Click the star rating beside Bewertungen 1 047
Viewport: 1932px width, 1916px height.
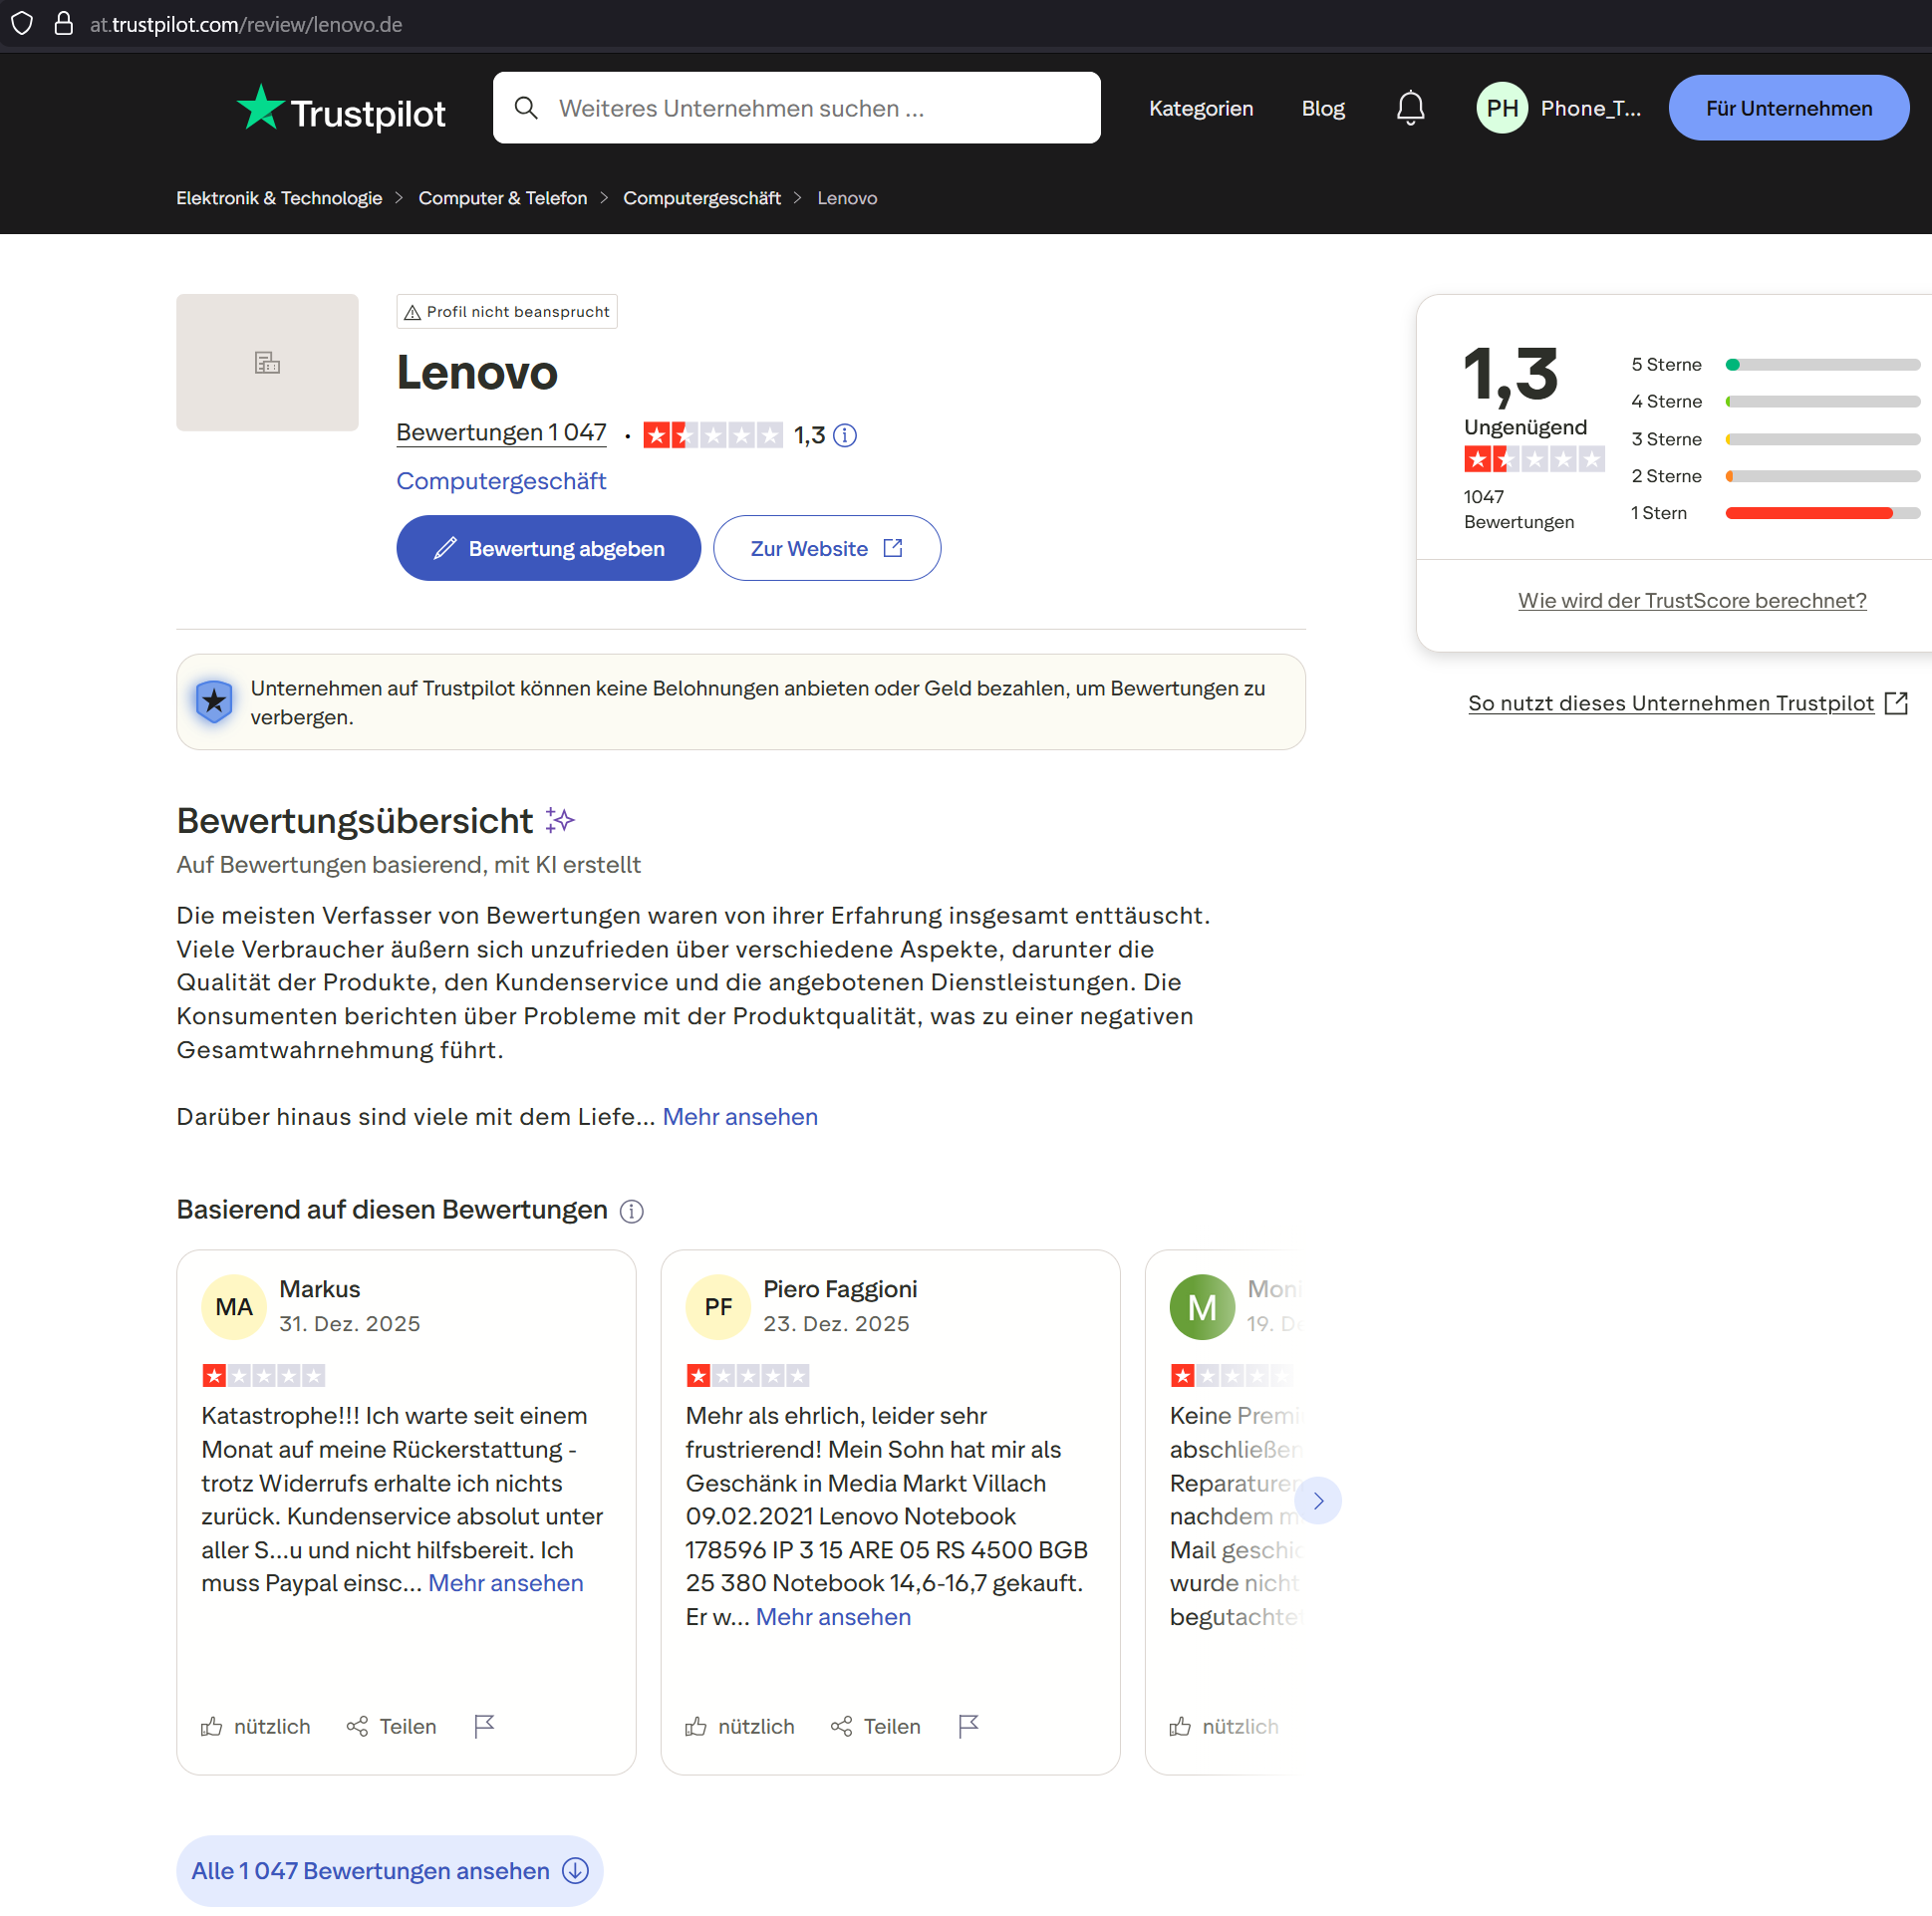coord(712,435)
